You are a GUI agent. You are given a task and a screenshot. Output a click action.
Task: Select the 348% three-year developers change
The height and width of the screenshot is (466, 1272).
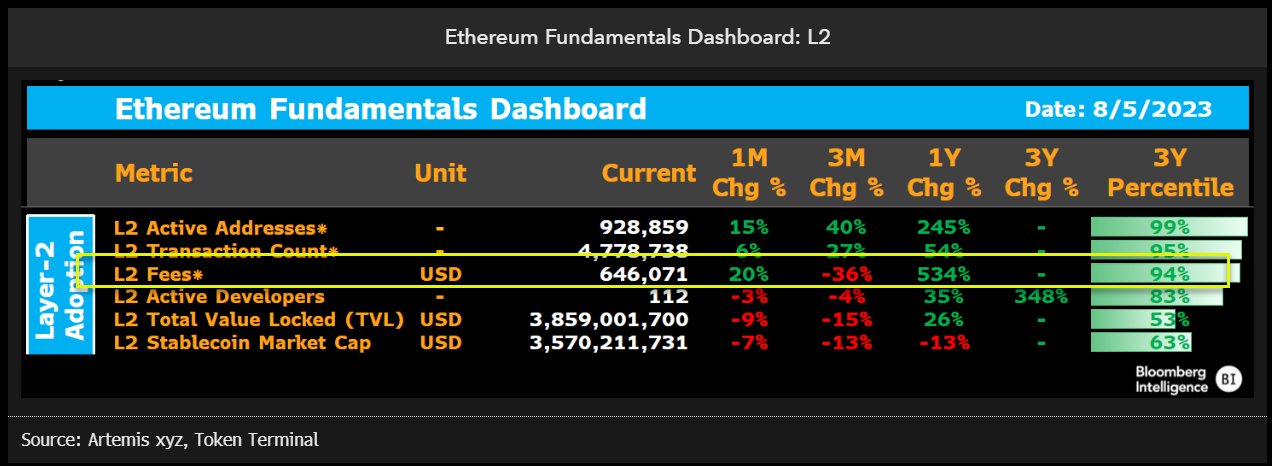[1041, 297]
